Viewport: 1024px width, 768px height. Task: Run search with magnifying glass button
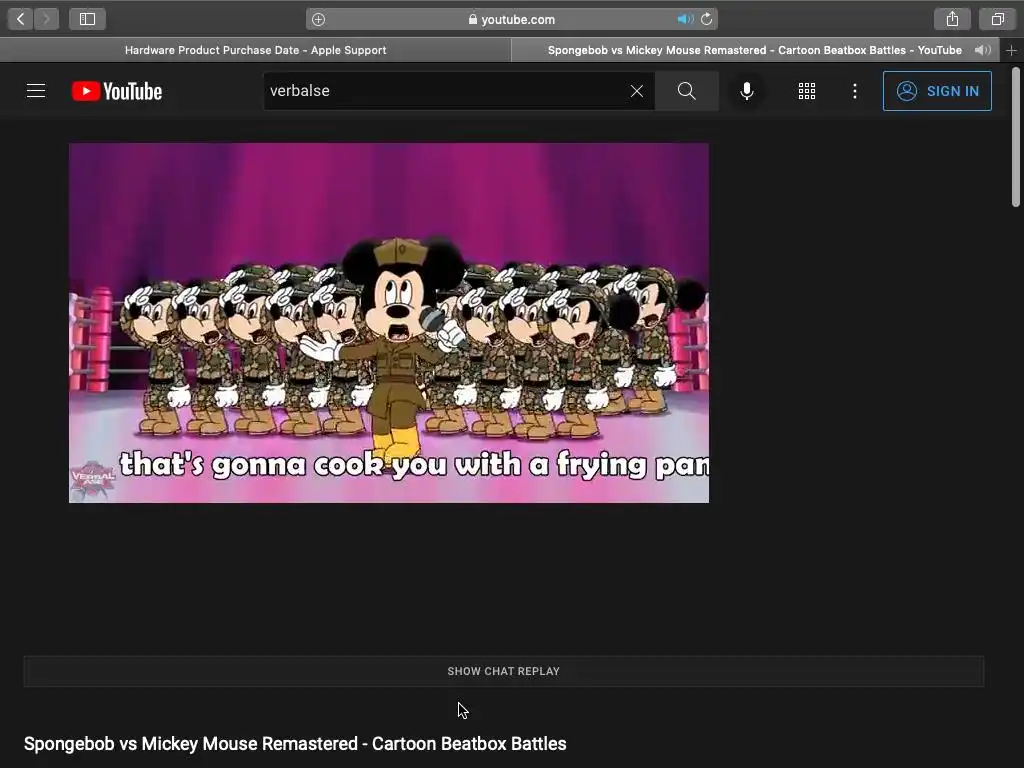686,91
